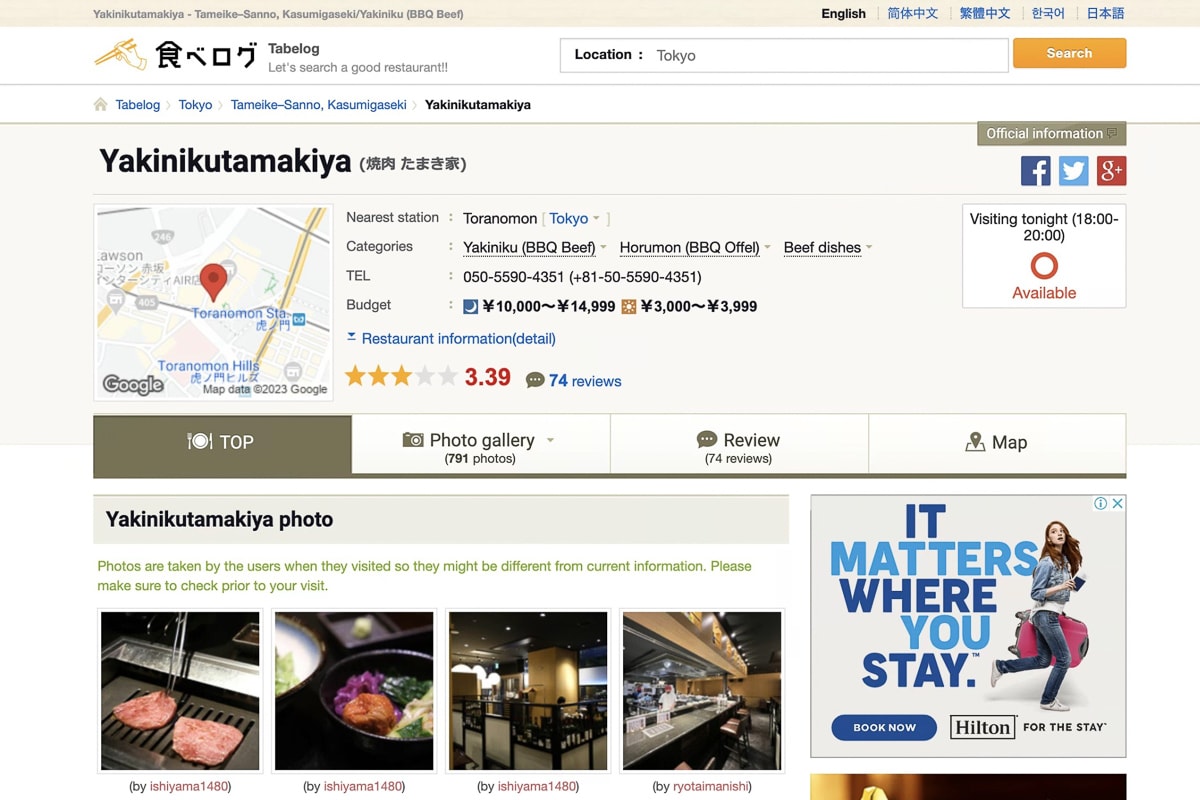Close the Hilton ad with X icon
Viewport: 1200px width, 800px height.
1117,504
